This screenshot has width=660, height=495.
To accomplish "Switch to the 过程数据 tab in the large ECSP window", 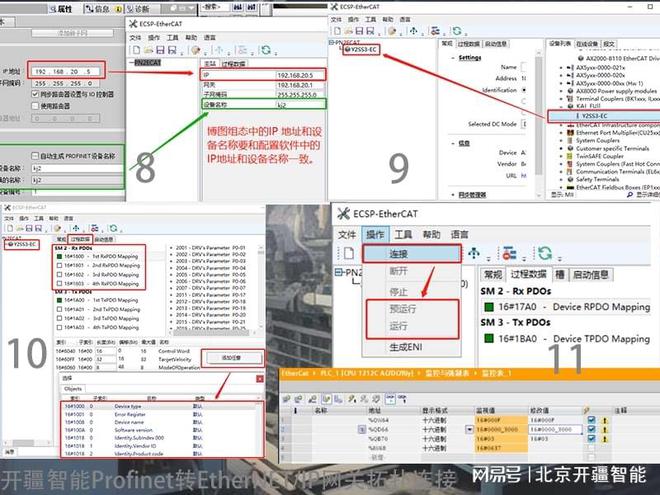I will pos(528,275).
